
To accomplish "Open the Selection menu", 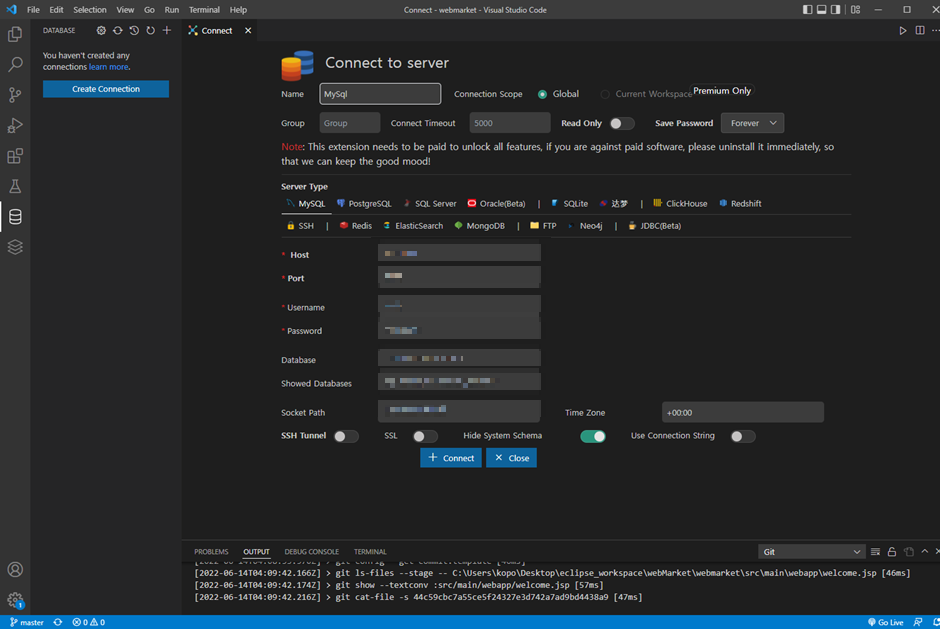I will point(89,10).
